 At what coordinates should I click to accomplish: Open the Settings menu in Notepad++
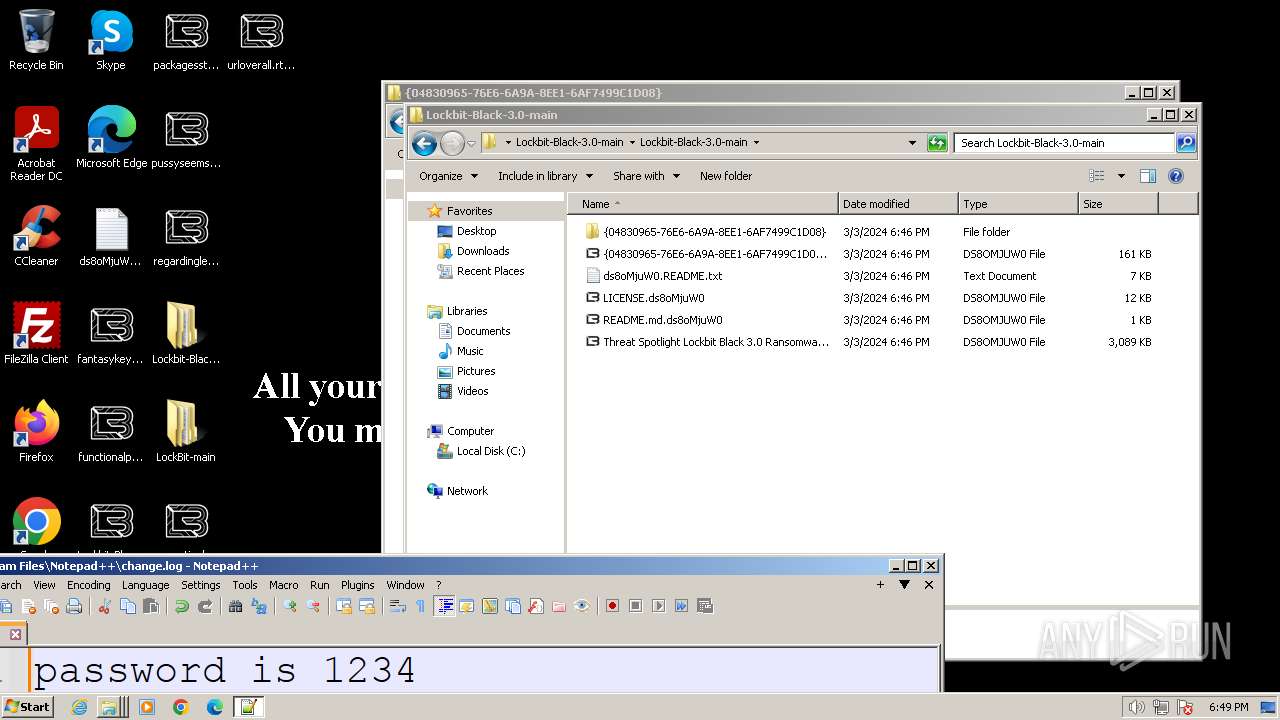201,585
